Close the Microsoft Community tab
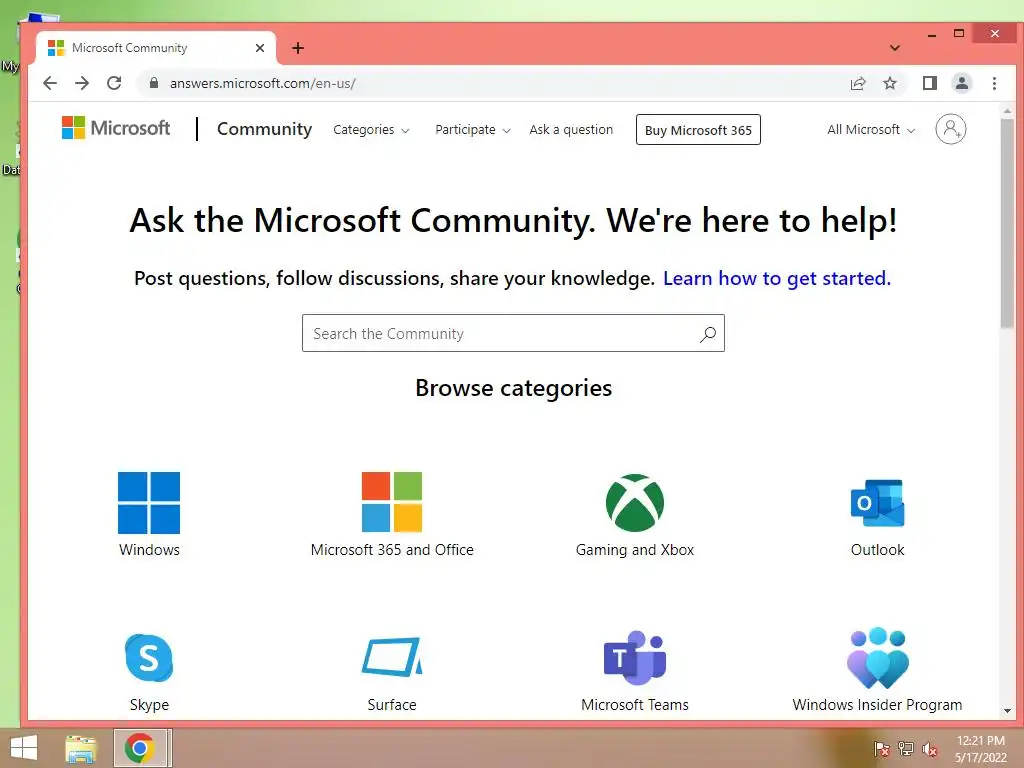Viewport: 1024px width, 768px height. [260, 48]
